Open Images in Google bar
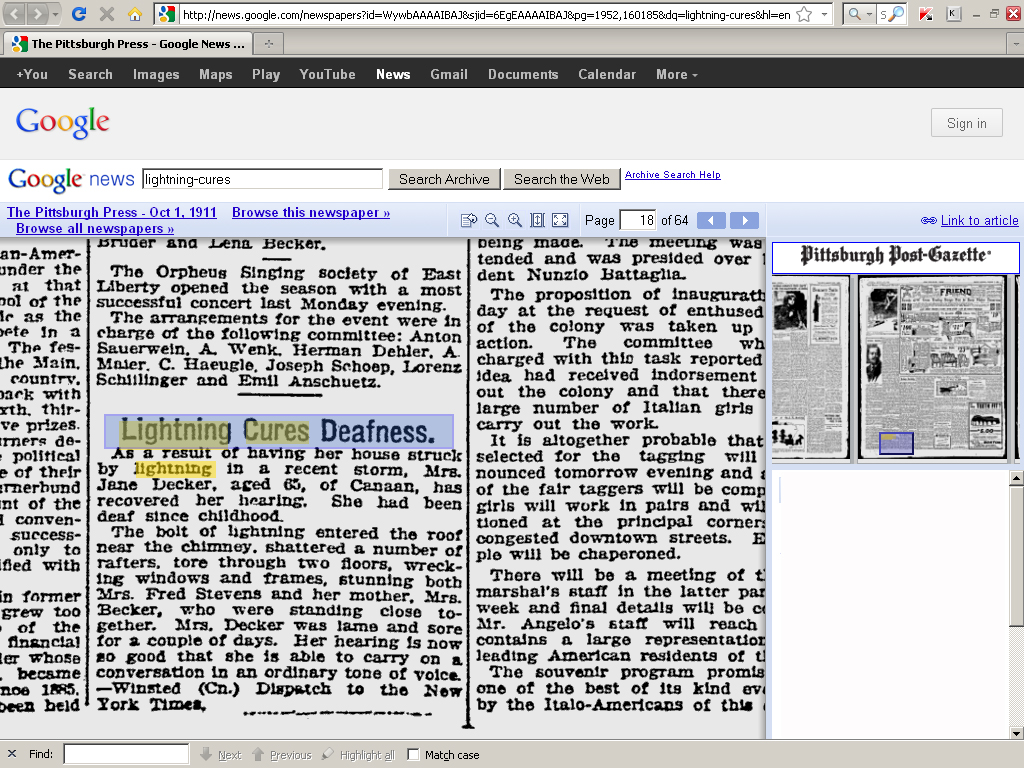The height and width of the screenshot is (768, 1024). [156, 74]
